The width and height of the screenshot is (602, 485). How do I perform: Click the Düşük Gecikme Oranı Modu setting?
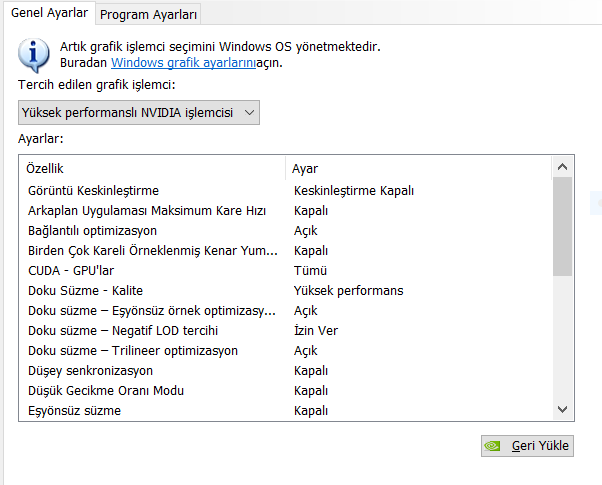coord(106,390)
